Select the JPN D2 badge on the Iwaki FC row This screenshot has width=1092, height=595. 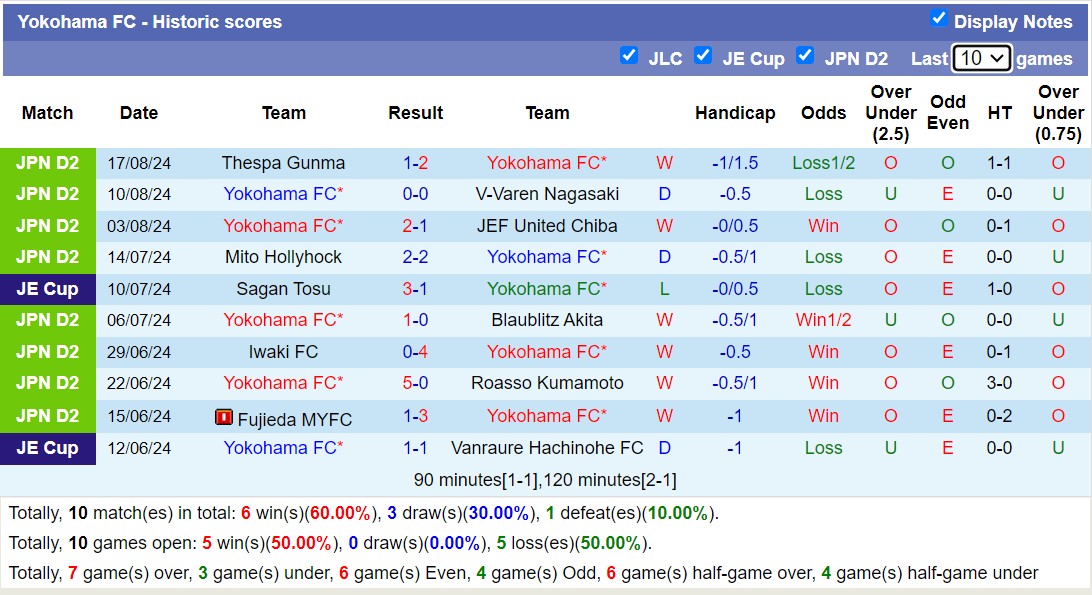coord(47,352)
